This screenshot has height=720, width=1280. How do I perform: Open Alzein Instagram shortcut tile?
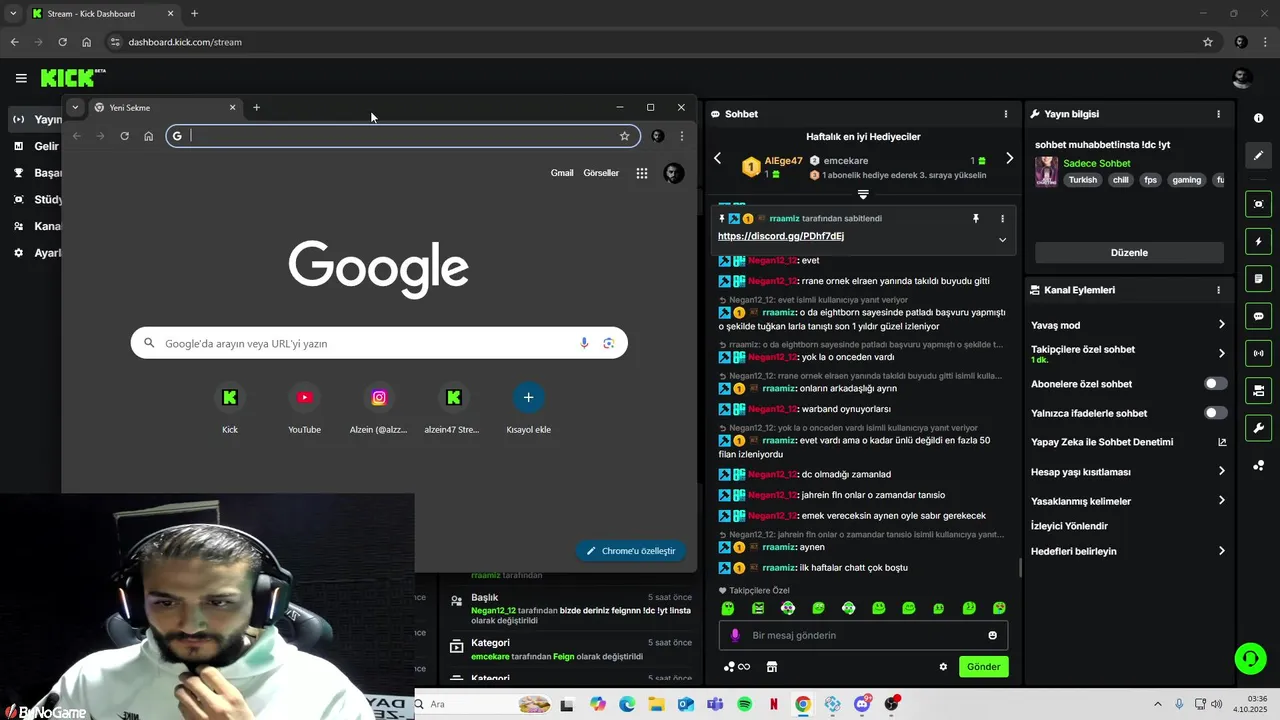click(379, 408)
